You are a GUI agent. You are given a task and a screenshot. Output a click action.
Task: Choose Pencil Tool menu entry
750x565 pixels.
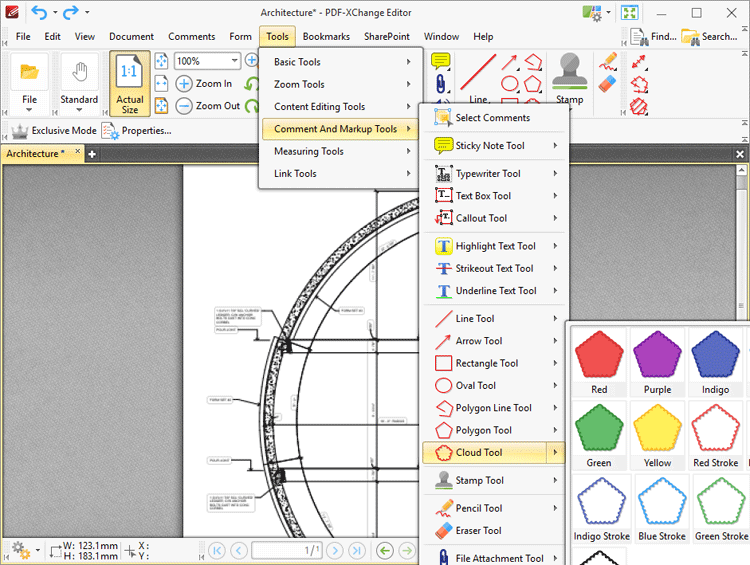click(x=494, y=508)
